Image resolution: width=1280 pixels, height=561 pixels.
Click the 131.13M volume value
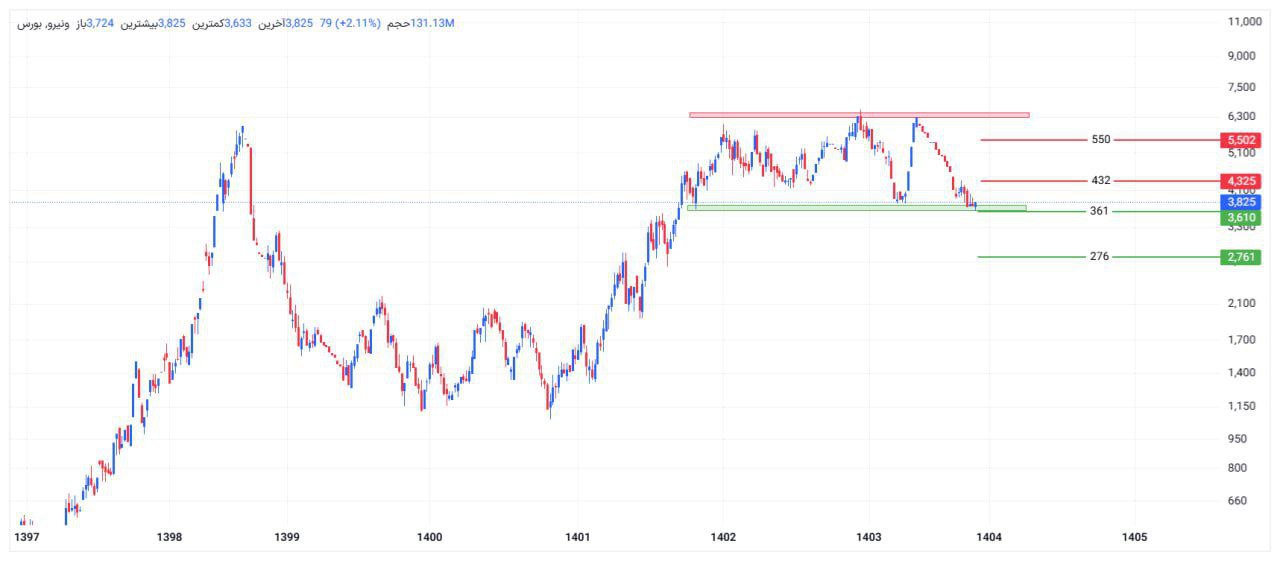[432, 23]
